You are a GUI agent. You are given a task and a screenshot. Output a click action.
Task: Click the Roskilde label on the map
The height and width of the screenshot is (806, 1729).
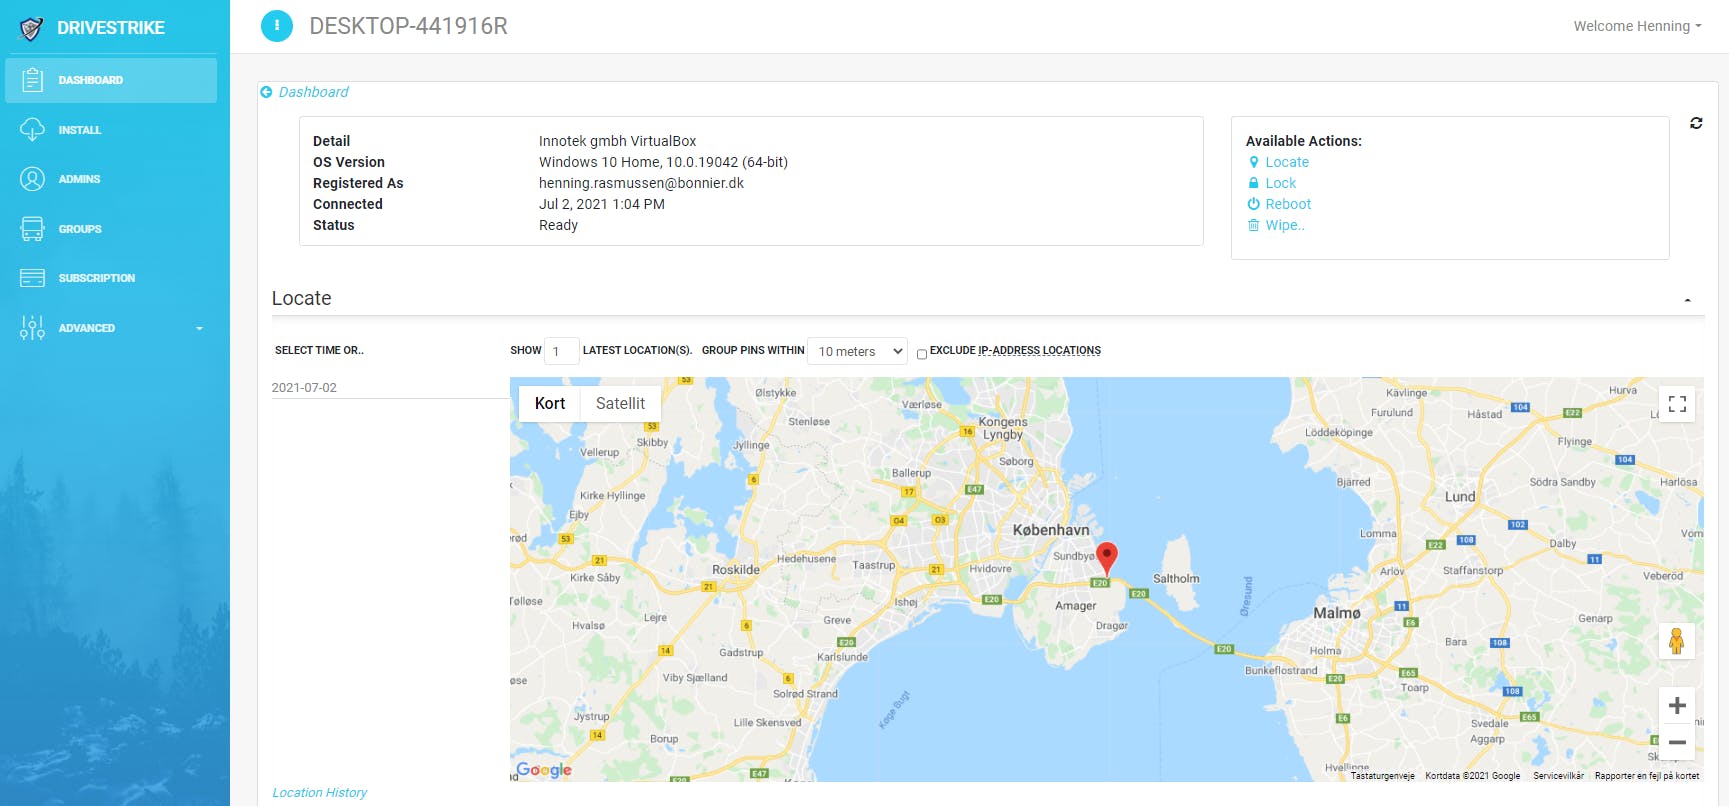click(x=736, y=570)
